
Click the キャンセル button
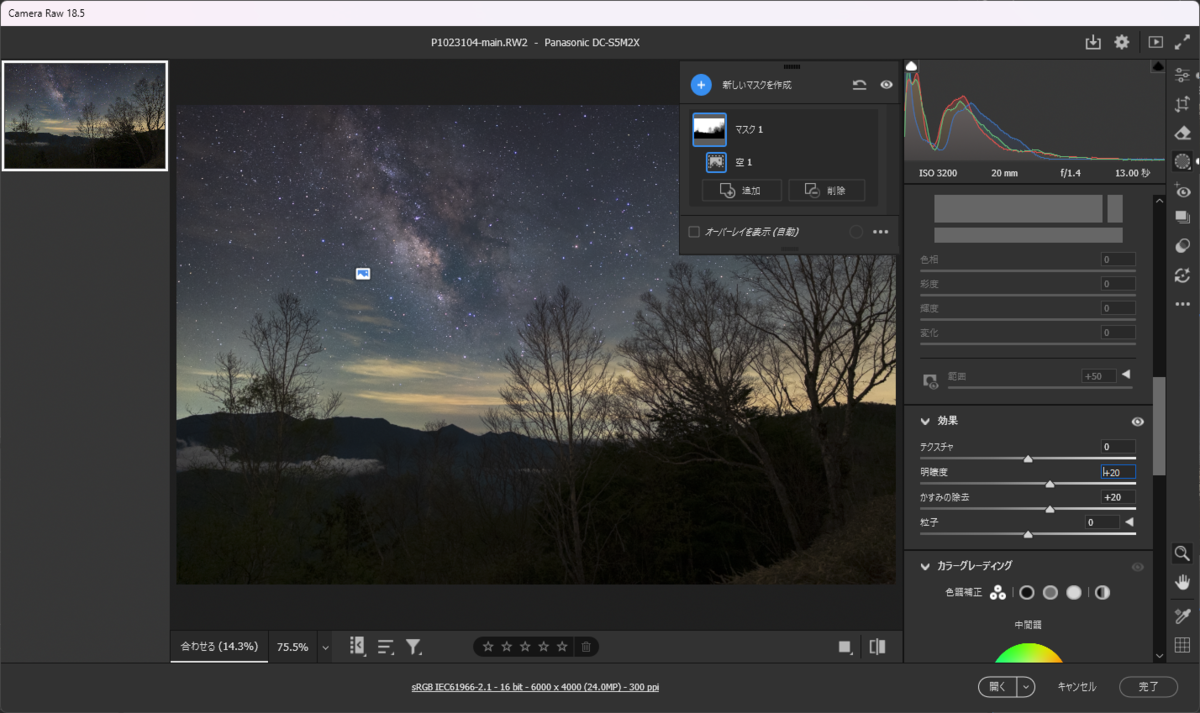point(1077,687)
